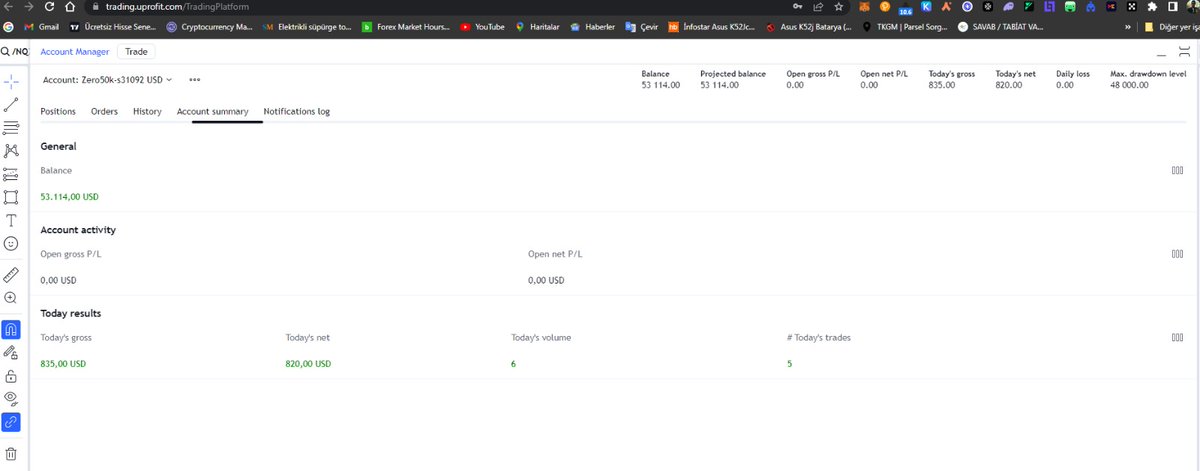Open the browser Extensions puzzle icon
The image size is (1200, 471).
[x=1153, y=7]
